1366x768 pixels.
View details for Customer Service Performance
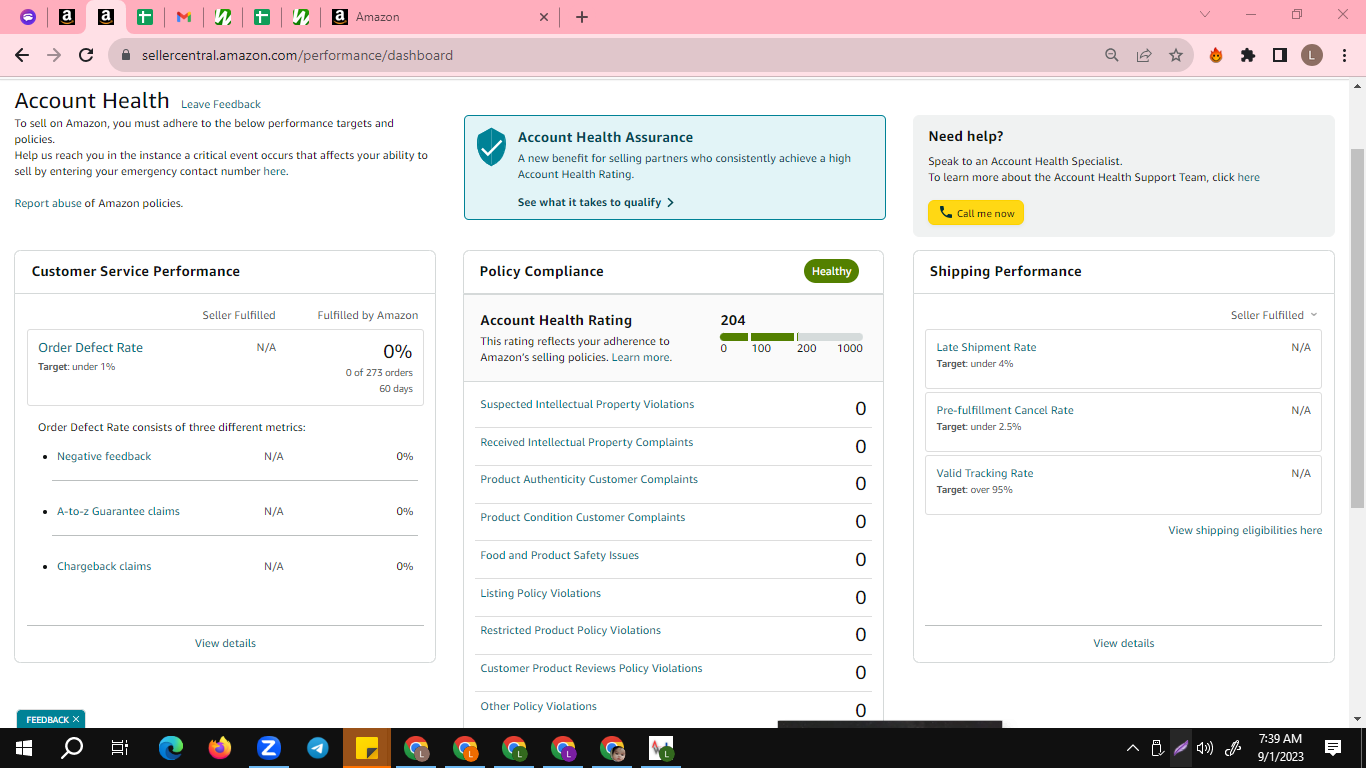pos(225,644)
